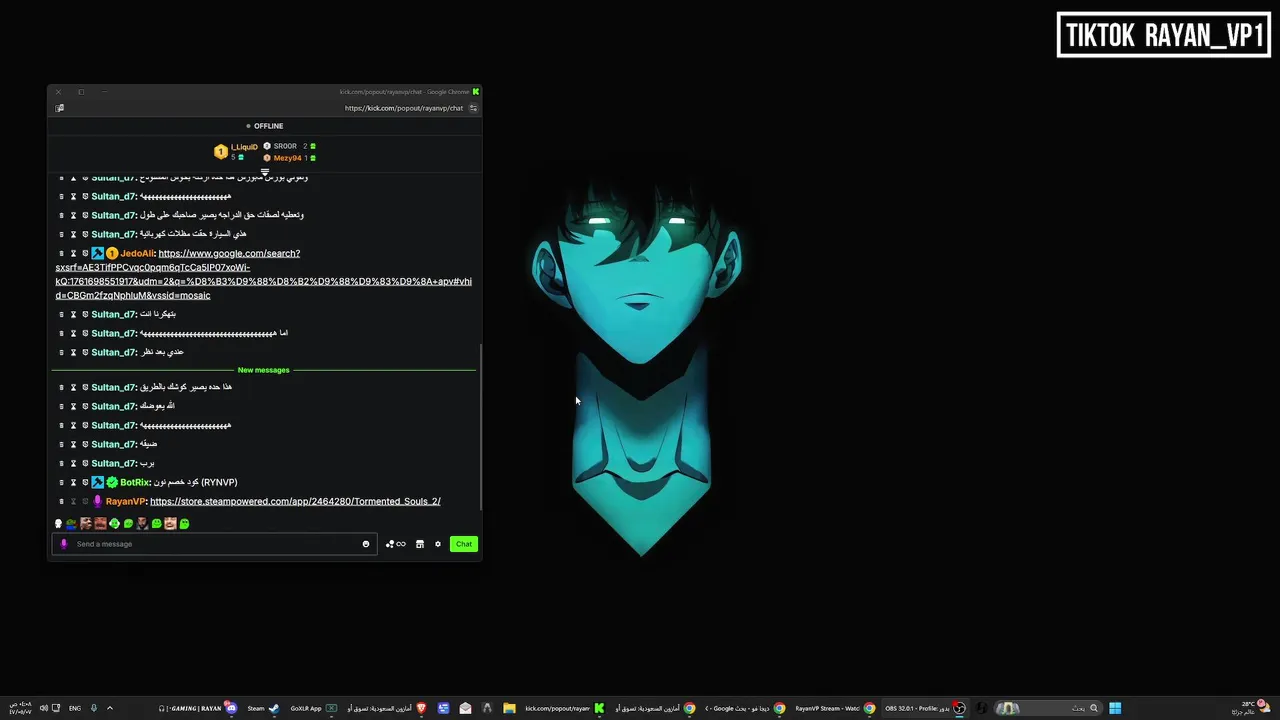Image resolution: width=1280 pixels, height=720 pixels.
Task: Click the BotRix username in chat
Action: point(135,482)
